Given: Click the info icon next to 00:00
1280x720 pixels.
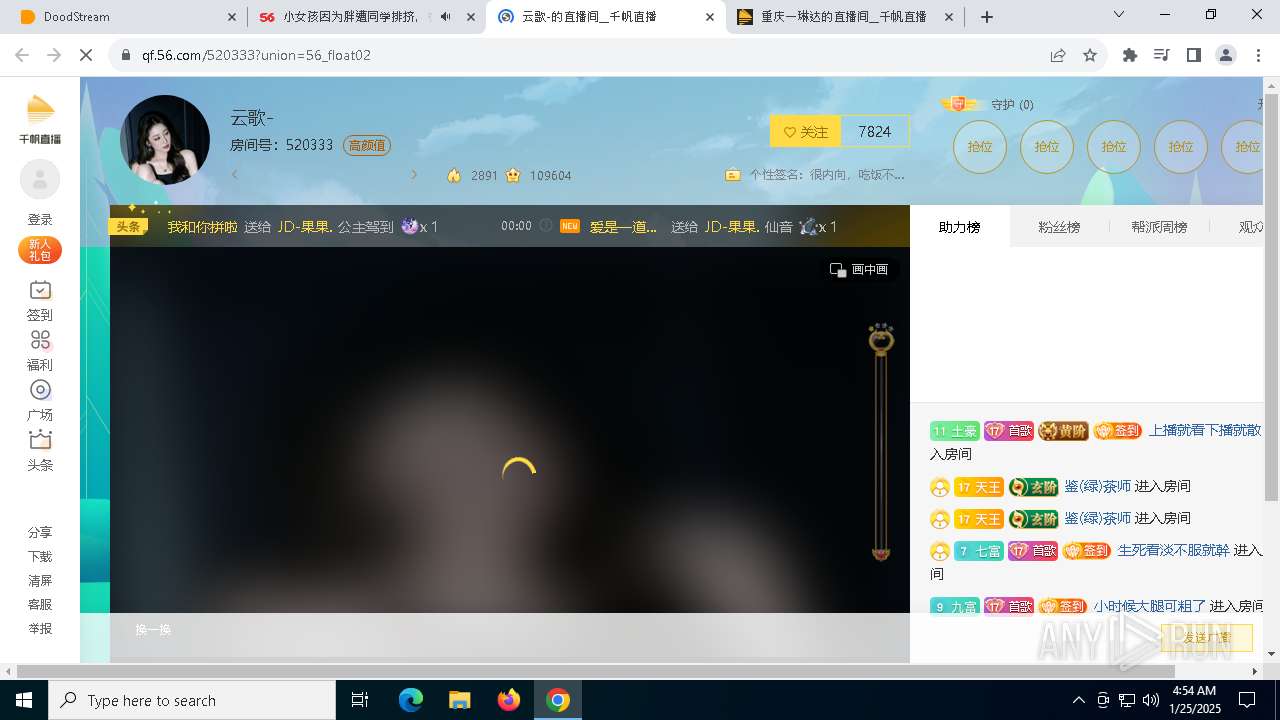Looking at the screenshot, I should pyautogui.click(x=546, y=226).
